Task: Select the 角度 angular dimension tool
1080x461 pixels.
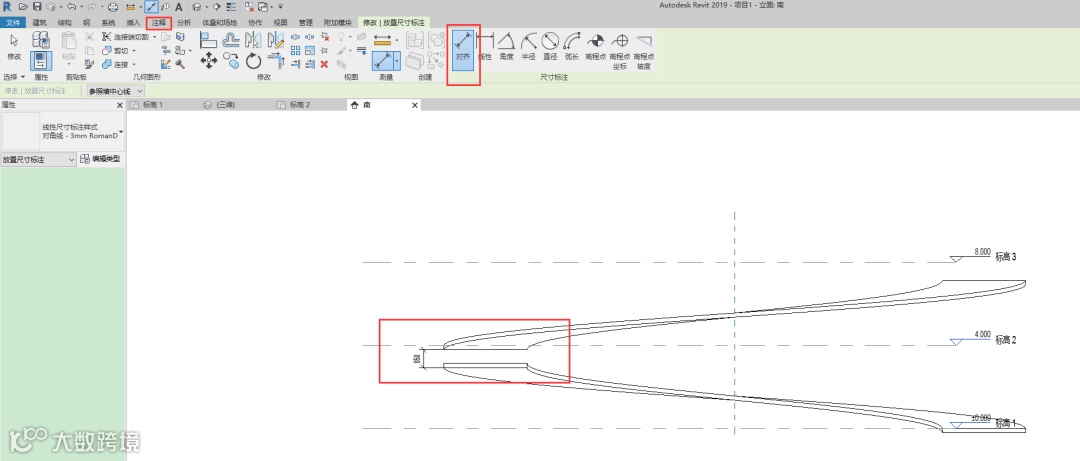Action: click(x=506, y=45)
